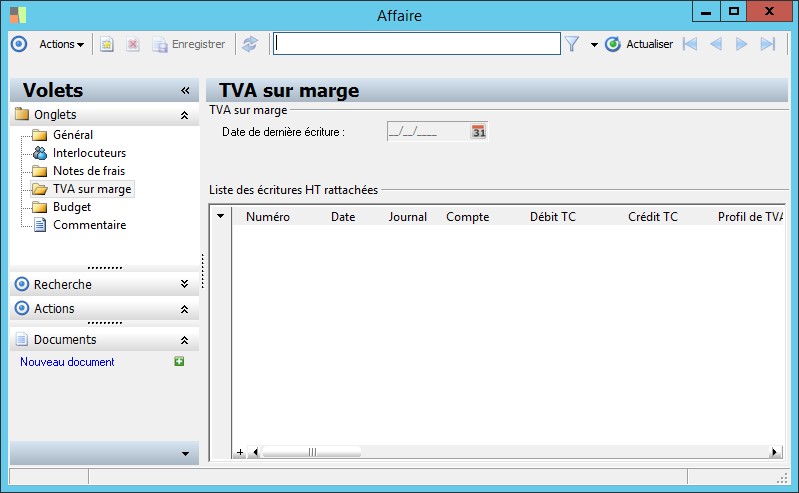
Task: Go to the previous record
Action: click(716, 44)
